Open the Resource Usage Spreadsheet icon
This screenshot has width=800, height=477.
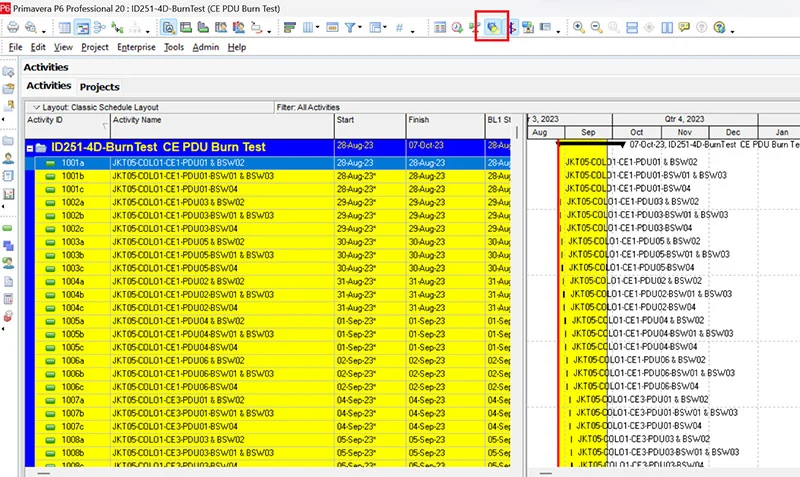tap(220, 28)
